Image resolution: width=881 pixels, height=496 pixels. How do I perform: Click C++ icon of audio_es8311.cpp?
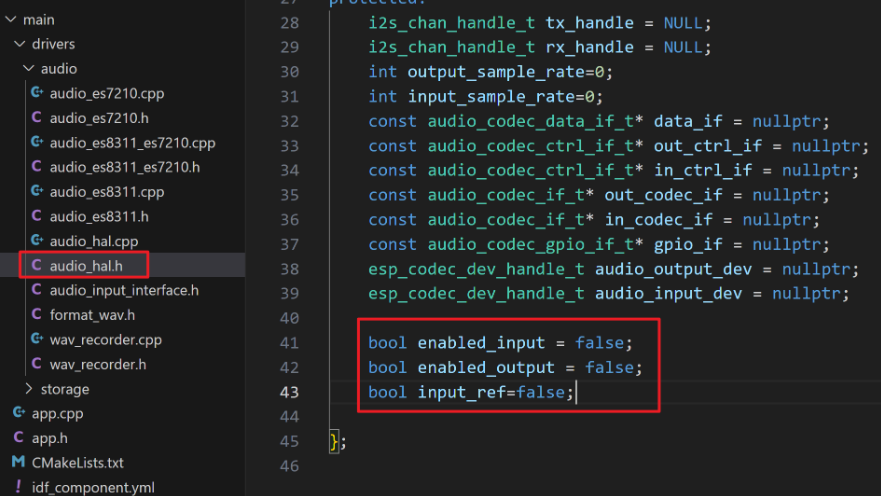[37, 191]
